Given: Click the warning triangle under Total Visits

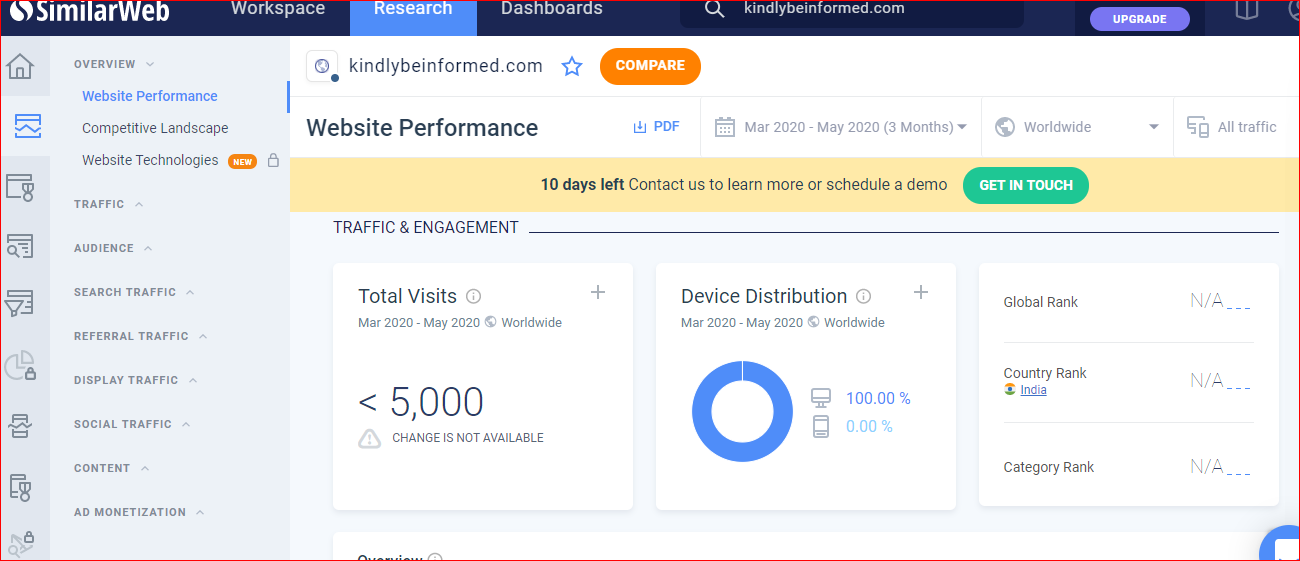Looking at the screenshot, I should coord(370,438).
